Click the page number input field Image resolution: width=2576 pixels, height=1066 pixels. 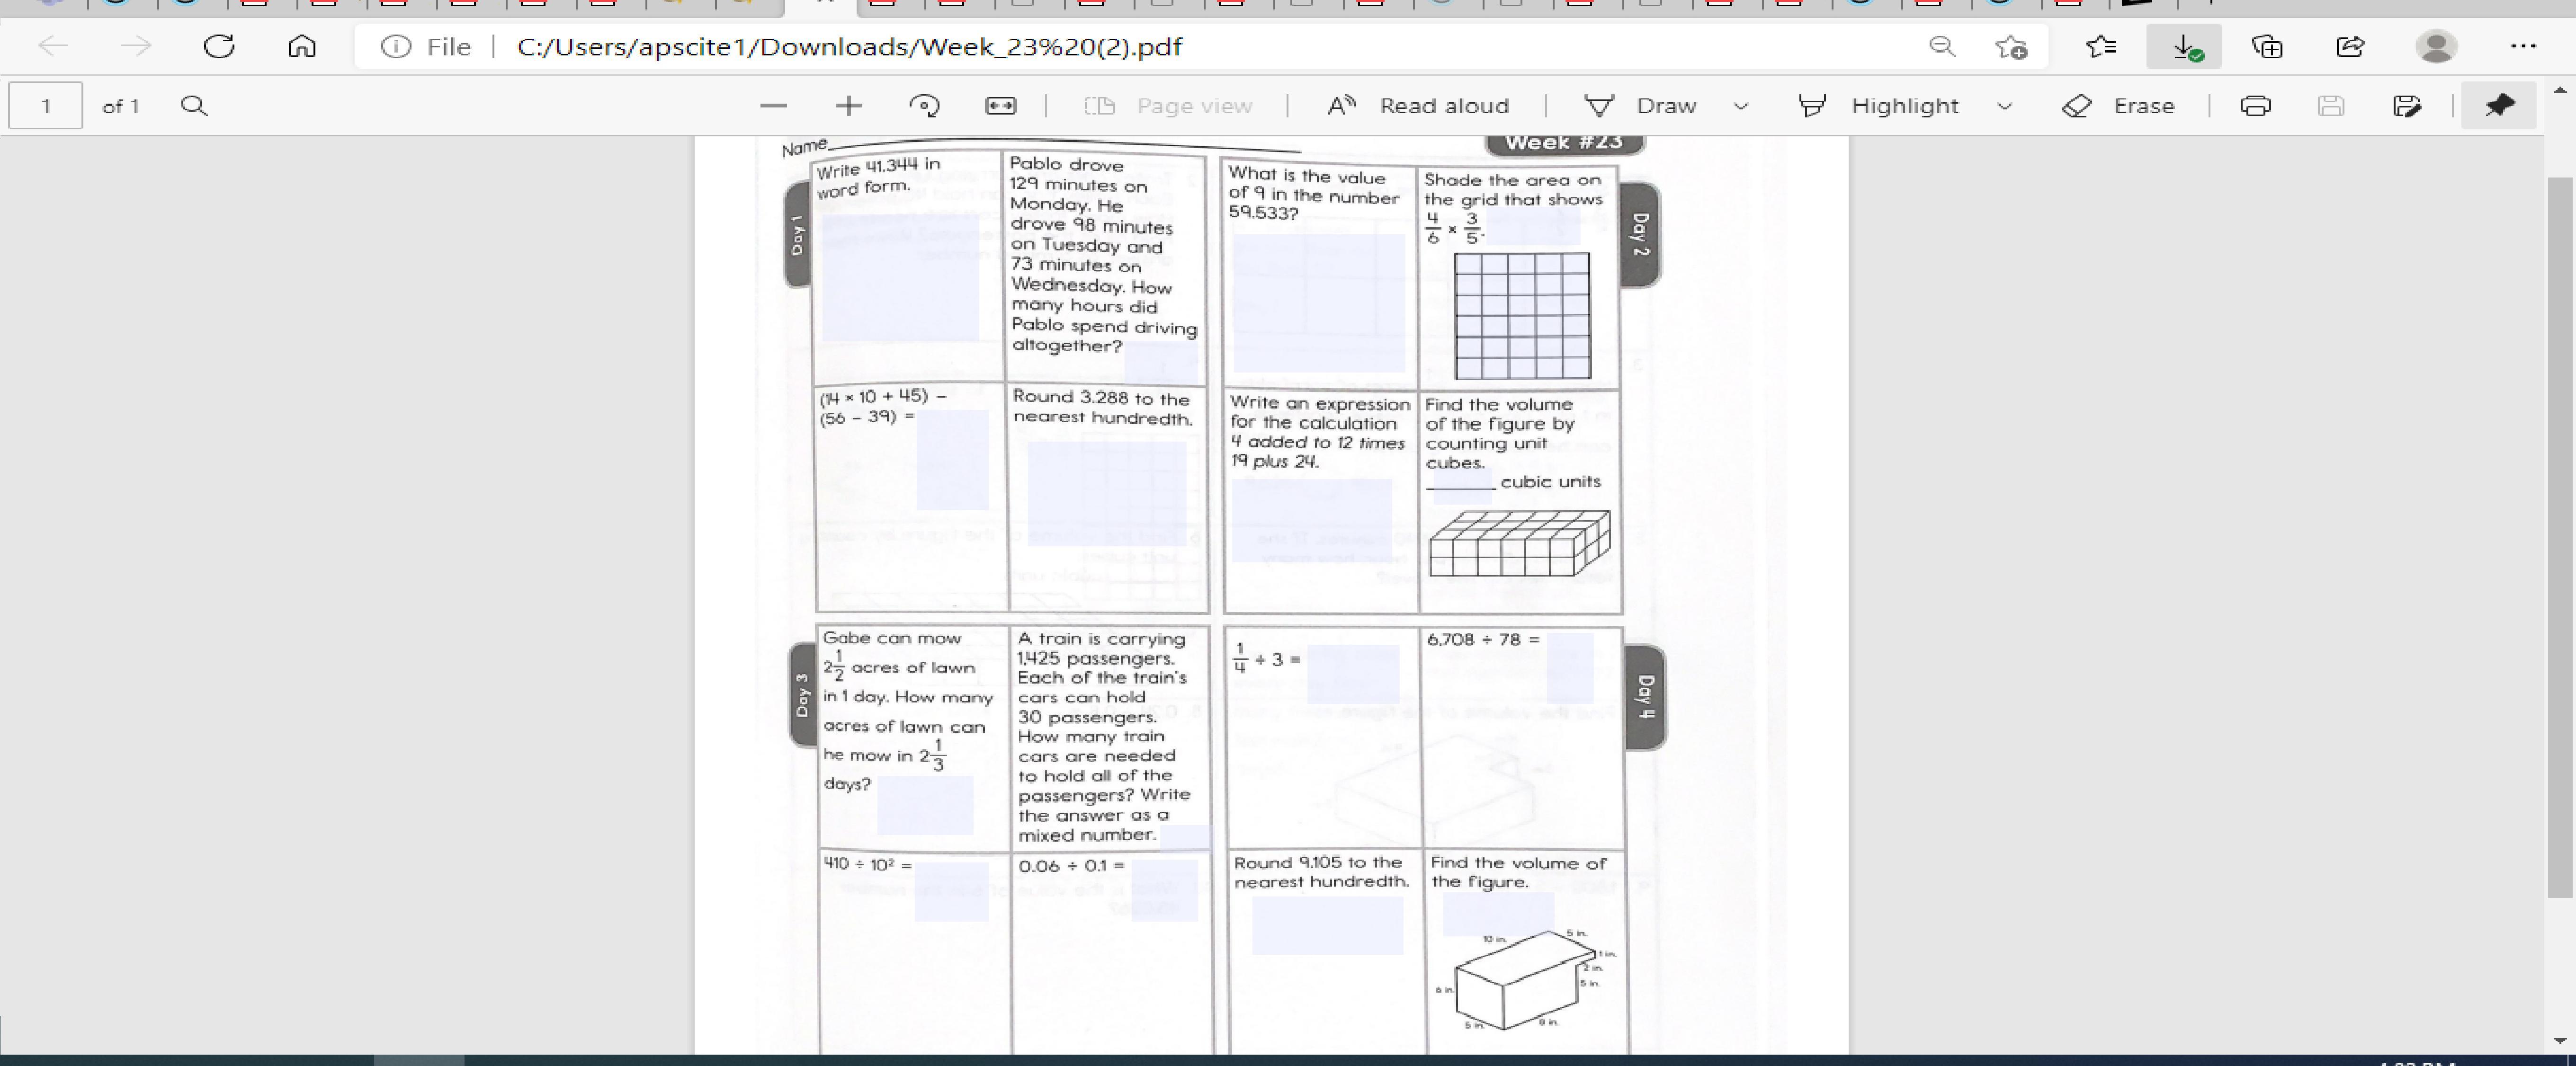pyautogui.click(x=46, y=106)
